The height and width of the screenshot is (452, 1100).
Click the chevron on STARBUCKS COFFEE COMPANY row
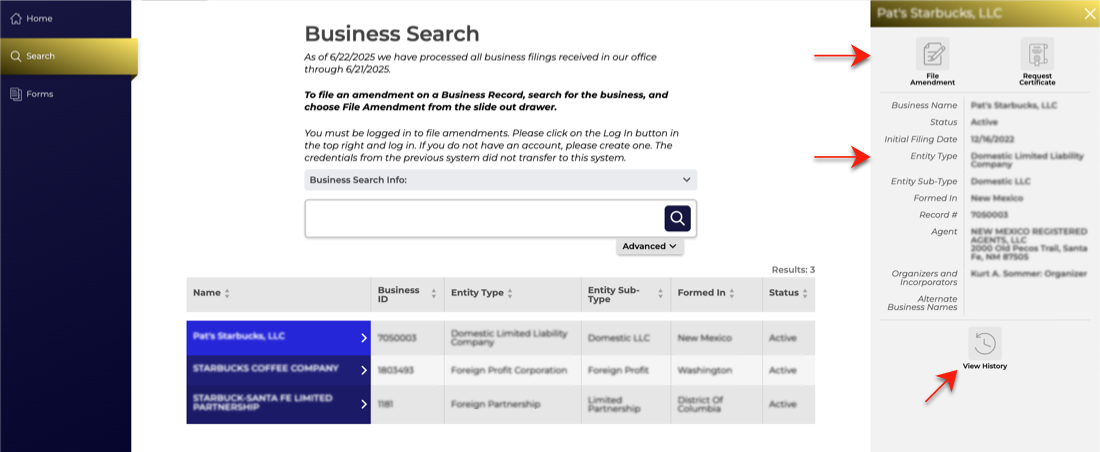click(x=363, y=371)
